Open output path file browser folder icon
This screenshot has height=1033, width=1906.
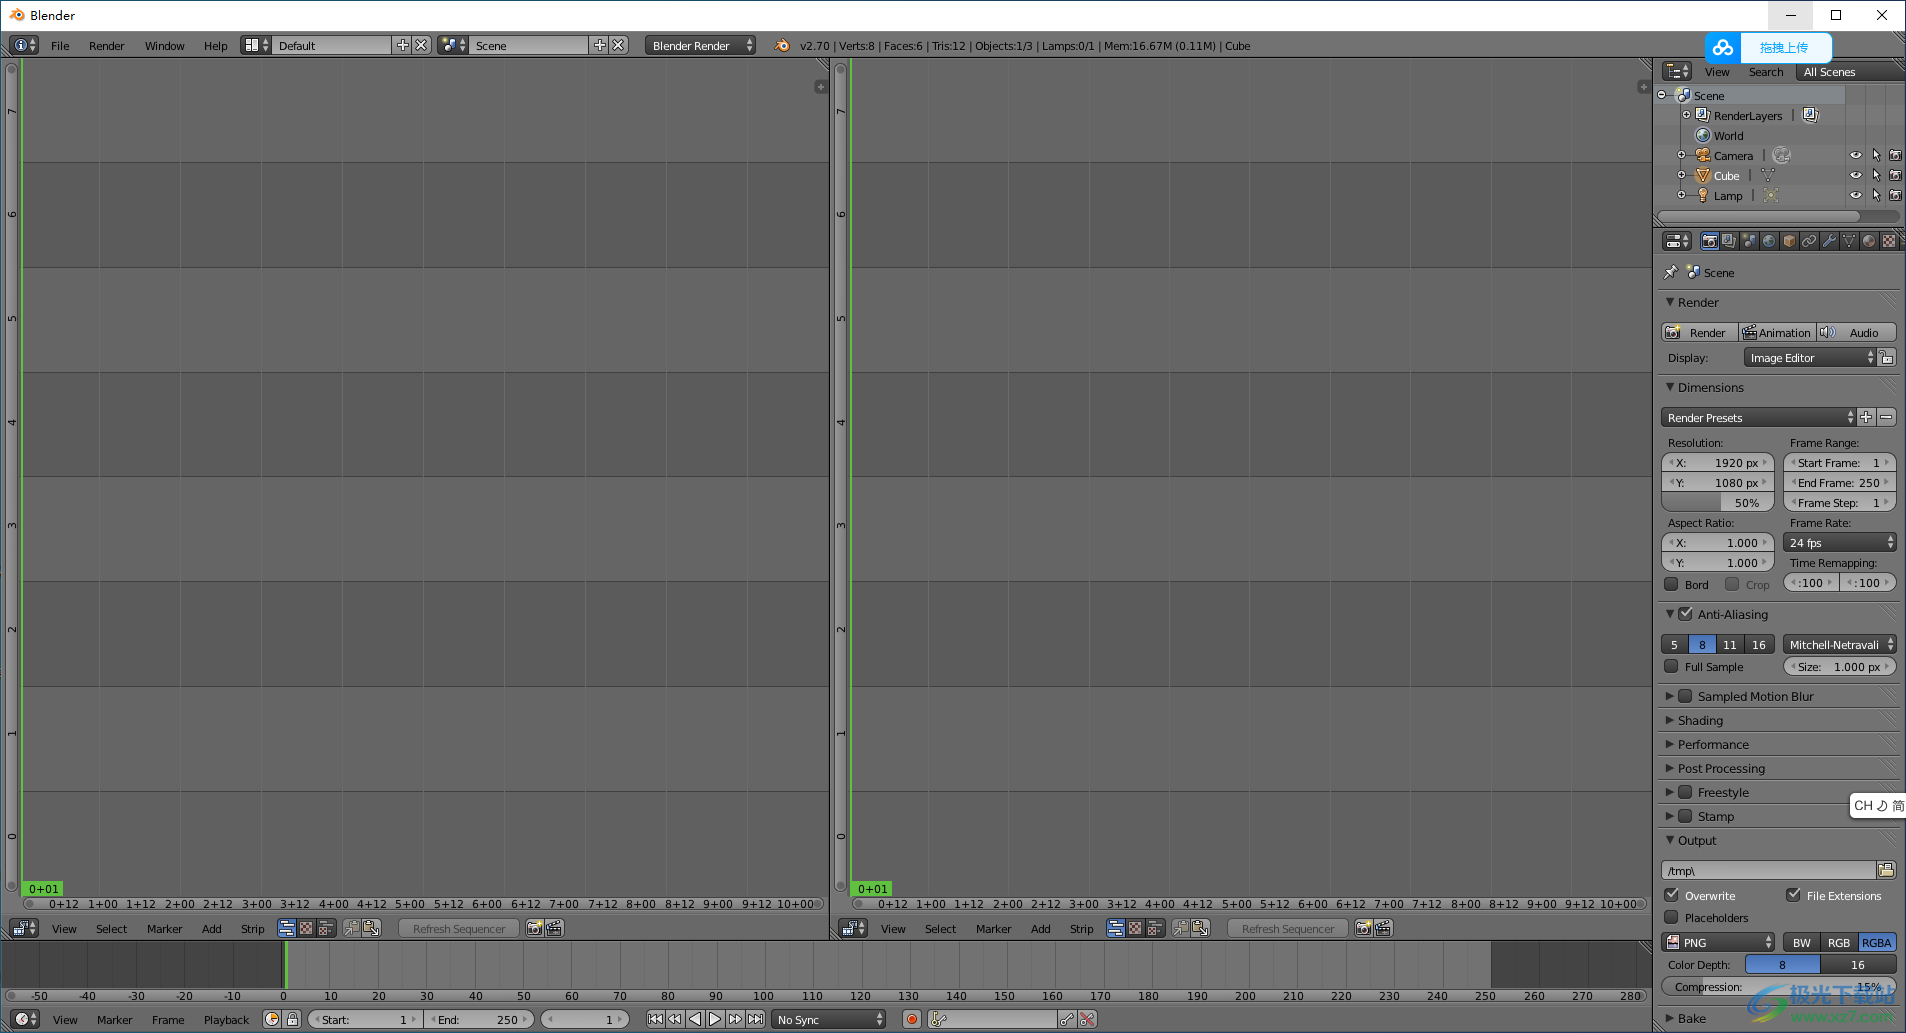(x=1886, y=870)
